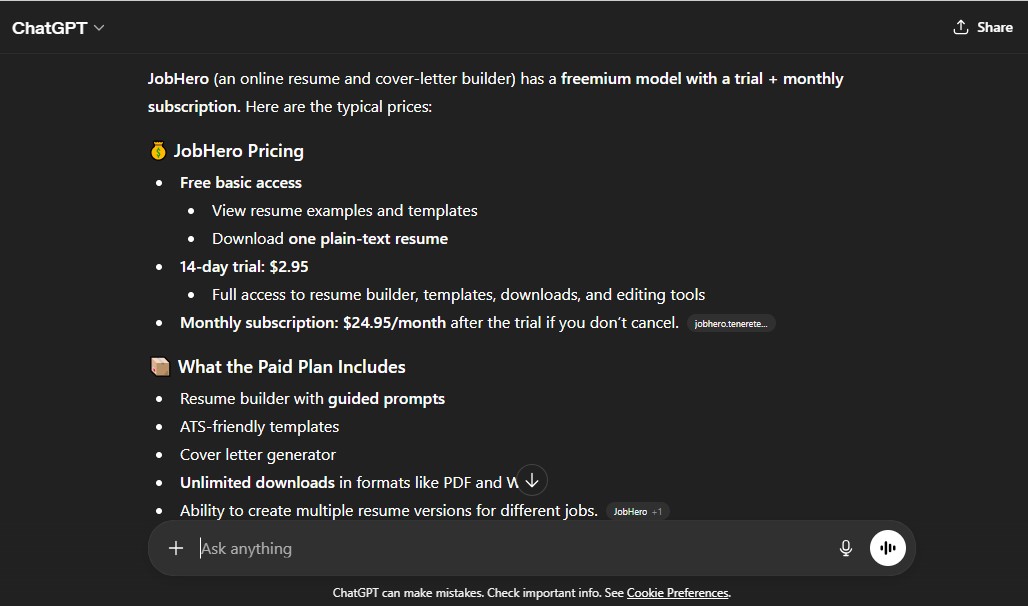This screenshot has width=1028, height=606.
Task: Click the plus icon to attach files
Action: (176, 548)
